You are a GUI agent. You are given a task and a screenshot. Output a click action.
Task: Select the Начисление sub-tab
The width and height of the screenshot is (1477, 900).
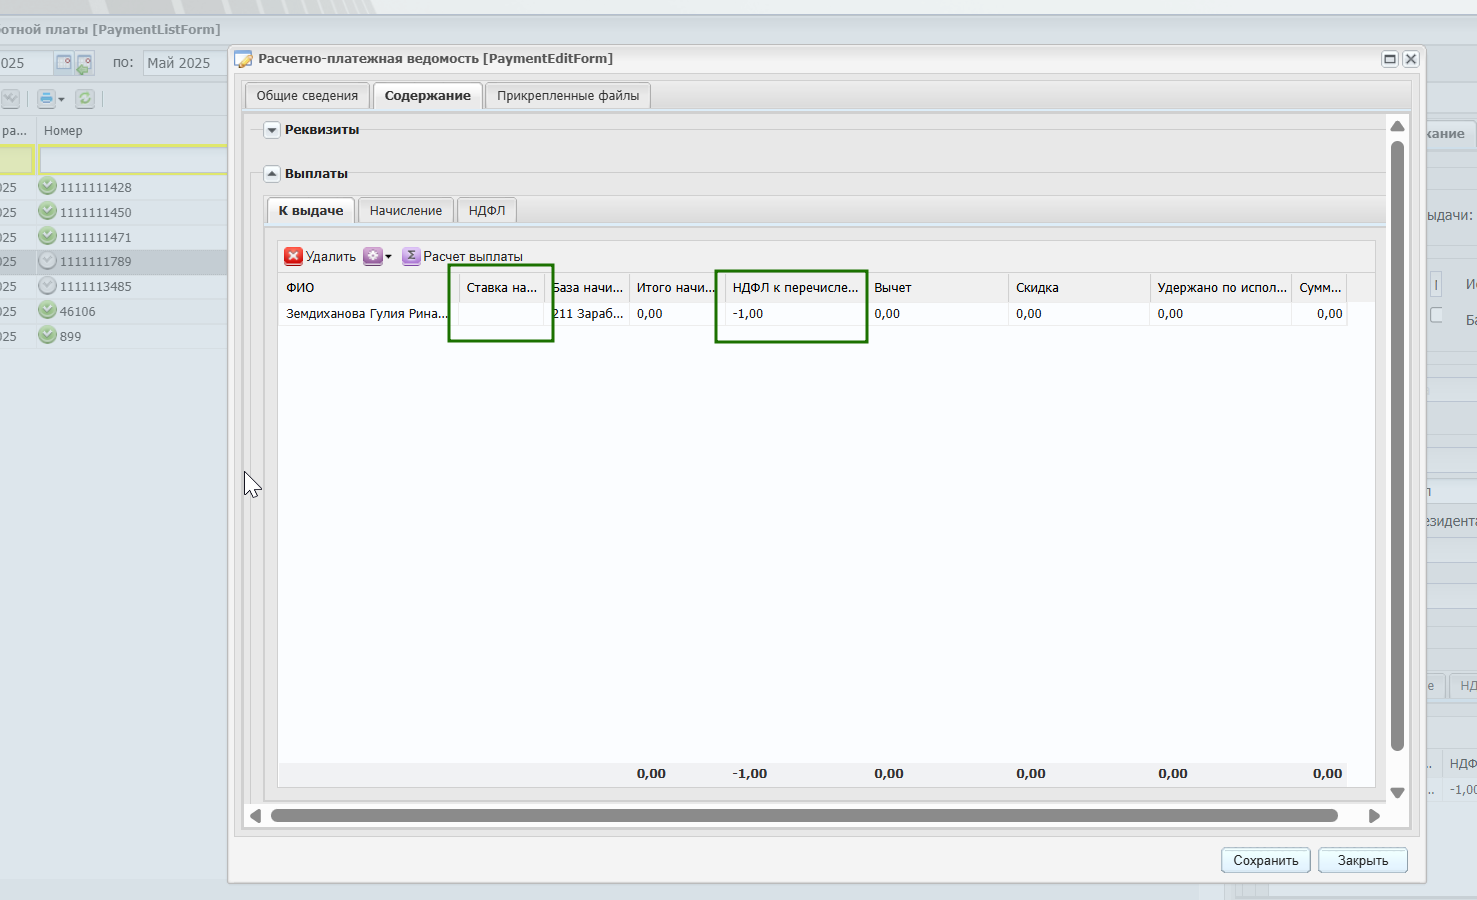coord(406,210)
